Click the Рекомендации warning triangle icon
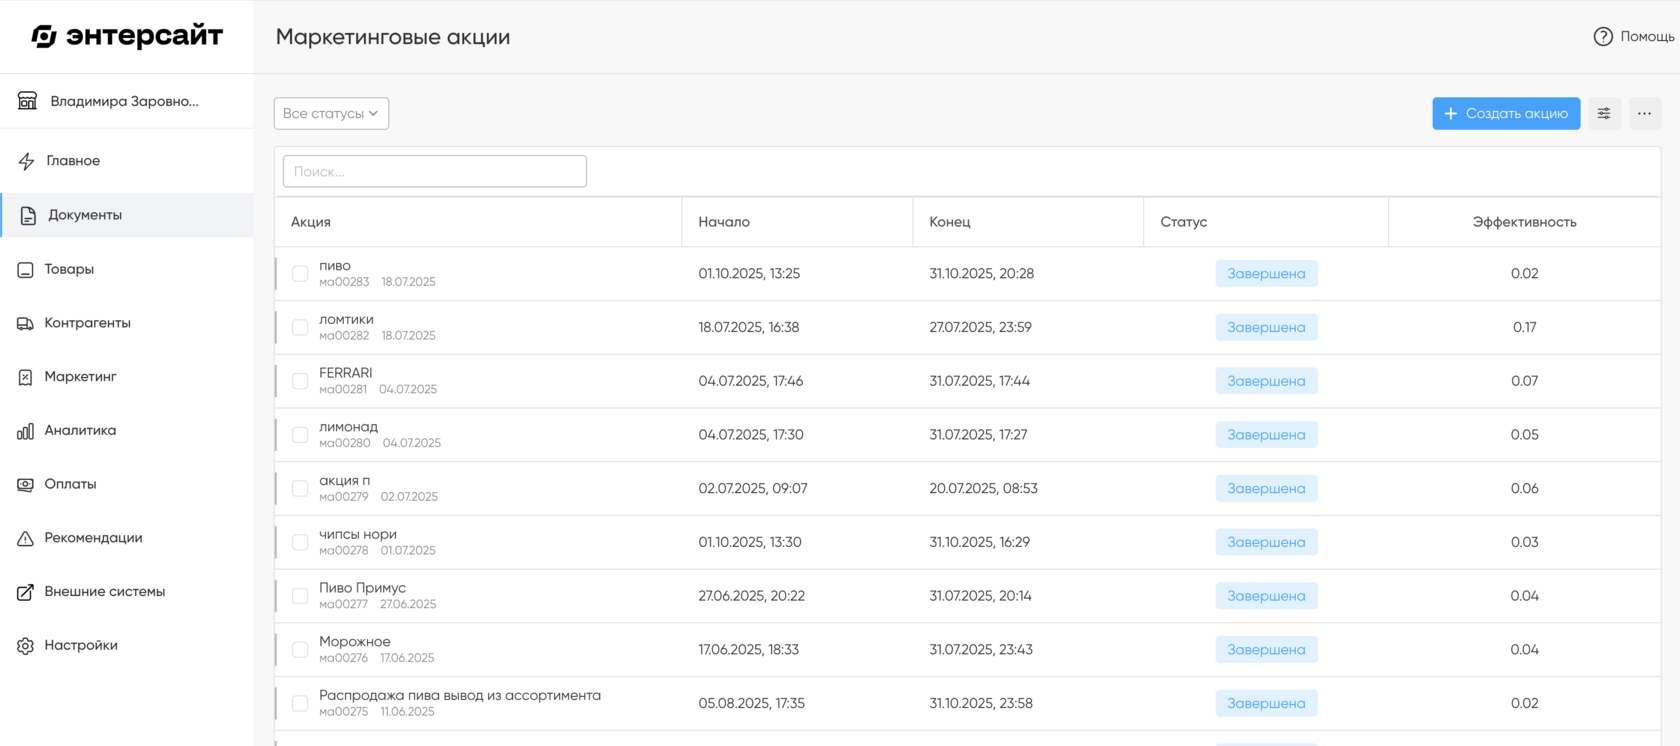Image resolution: width=1680 pixels, height=746 pixels. coord(26,539)
